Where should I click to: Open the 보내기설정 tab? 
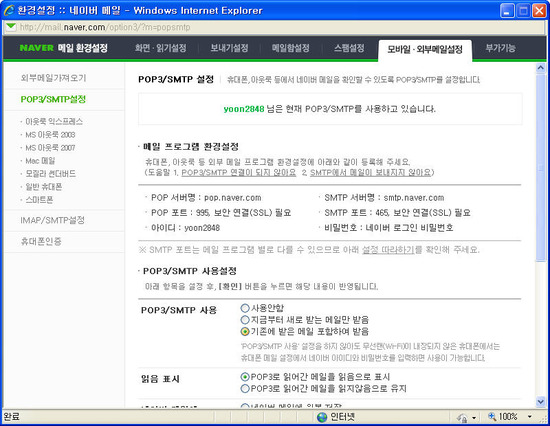pyautogui.click(x=229, y=48)
